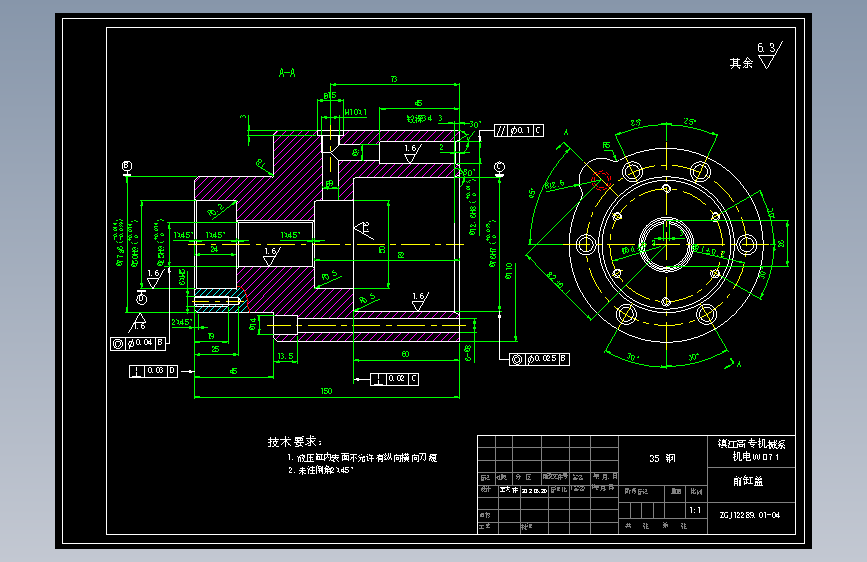Click technical requirement line 2 text

click(321, 470)
